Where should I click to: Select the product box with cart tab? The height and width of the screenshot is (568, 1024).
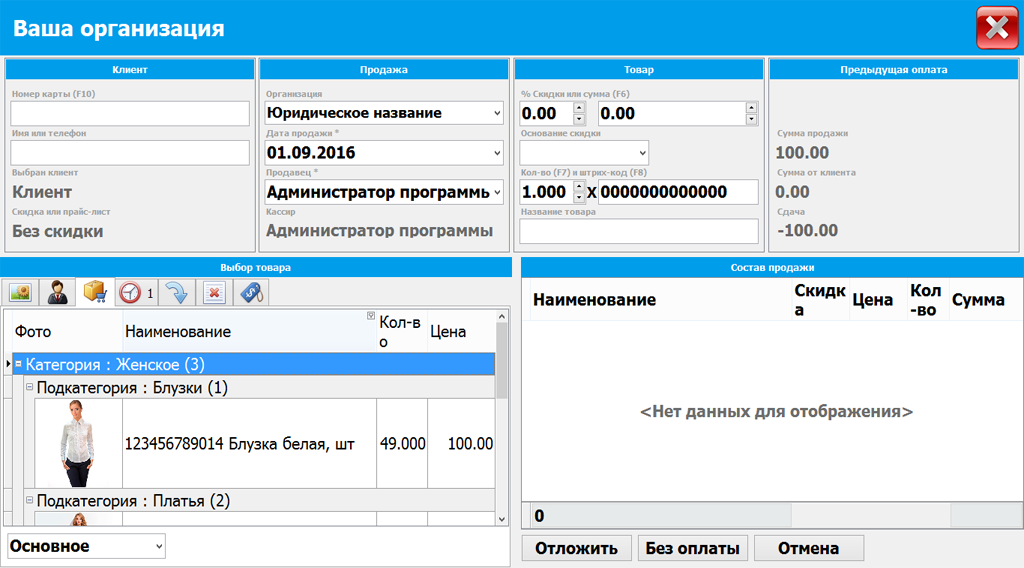[x=95, y=292]
